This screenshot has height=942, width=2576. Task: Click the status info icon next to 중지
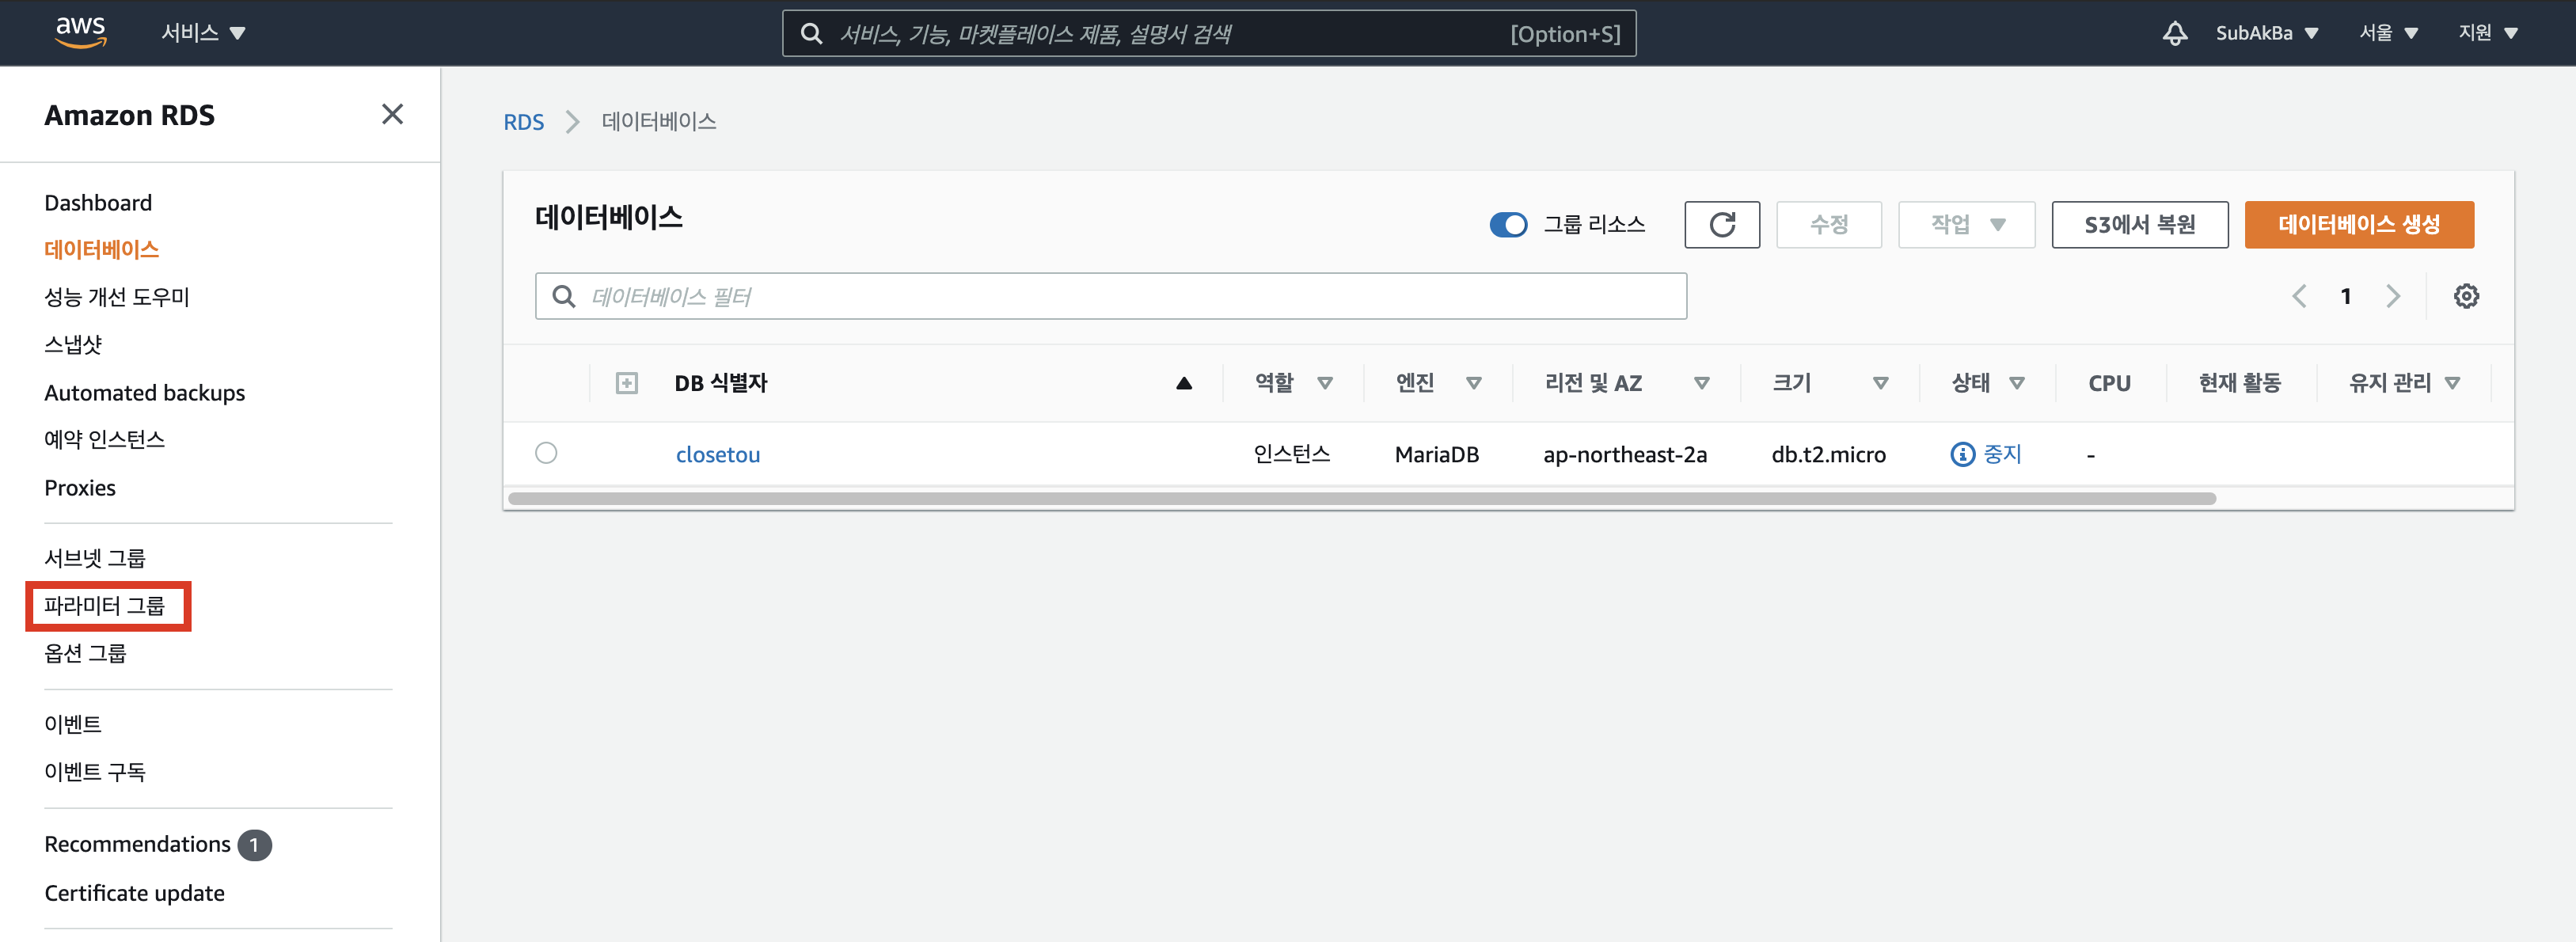point(1962,454)
